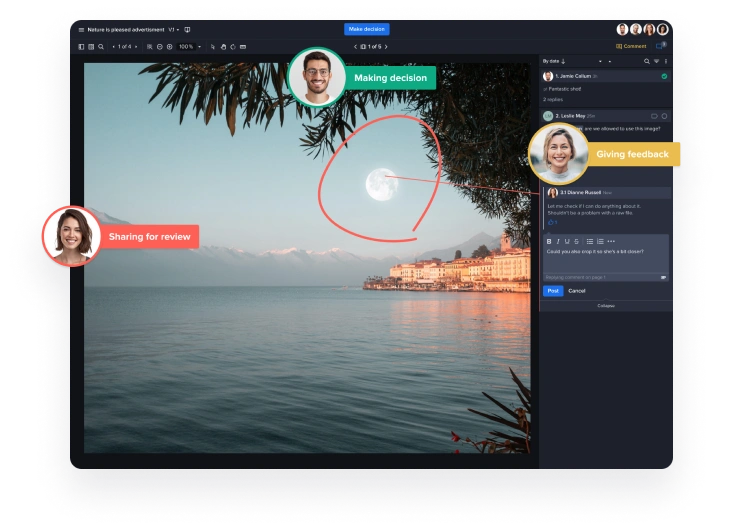The width and height of the screenshot is (730, 529).
Task: Switch to the Comment tab
Action: click(632, 46)
